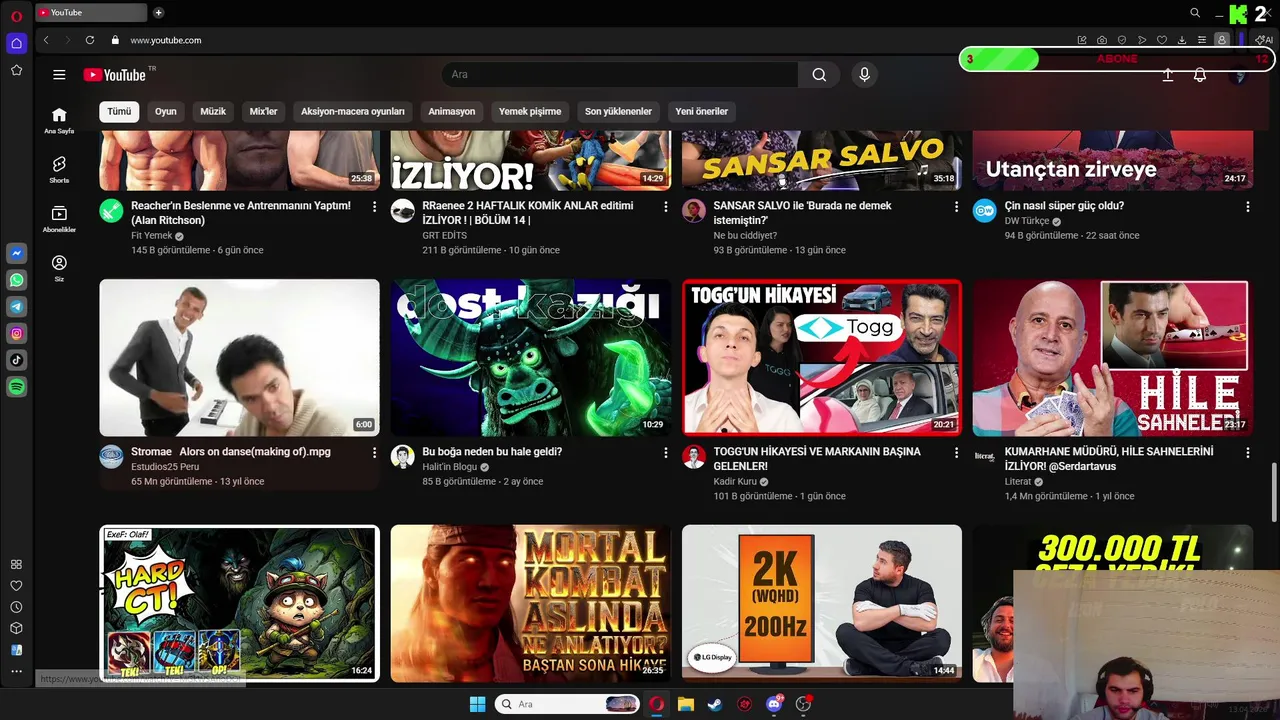This screenshot has height=720, width=1280.
Task: Select the Mix'ler filter chip
Action: pos(263,111)
